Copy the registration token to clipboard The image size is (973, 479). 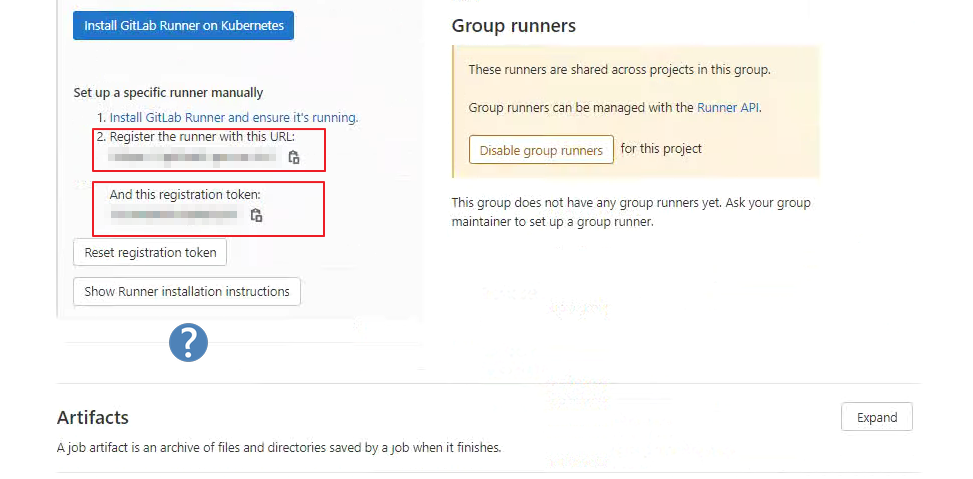click(256, 215)
